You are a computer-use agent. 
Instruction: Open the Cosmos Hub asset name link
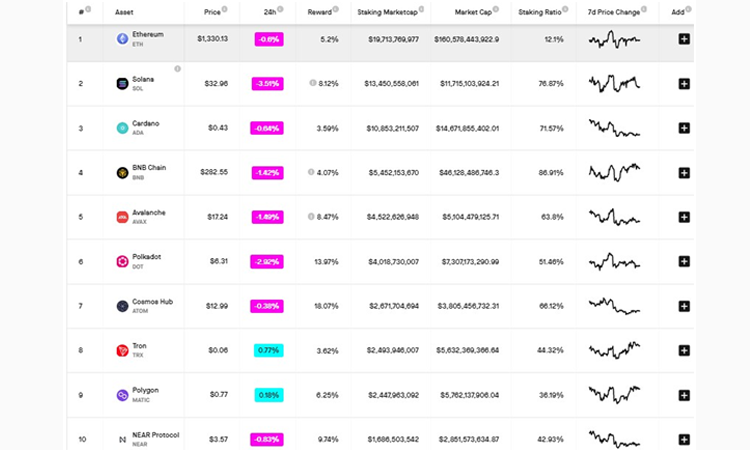[152, 302]
